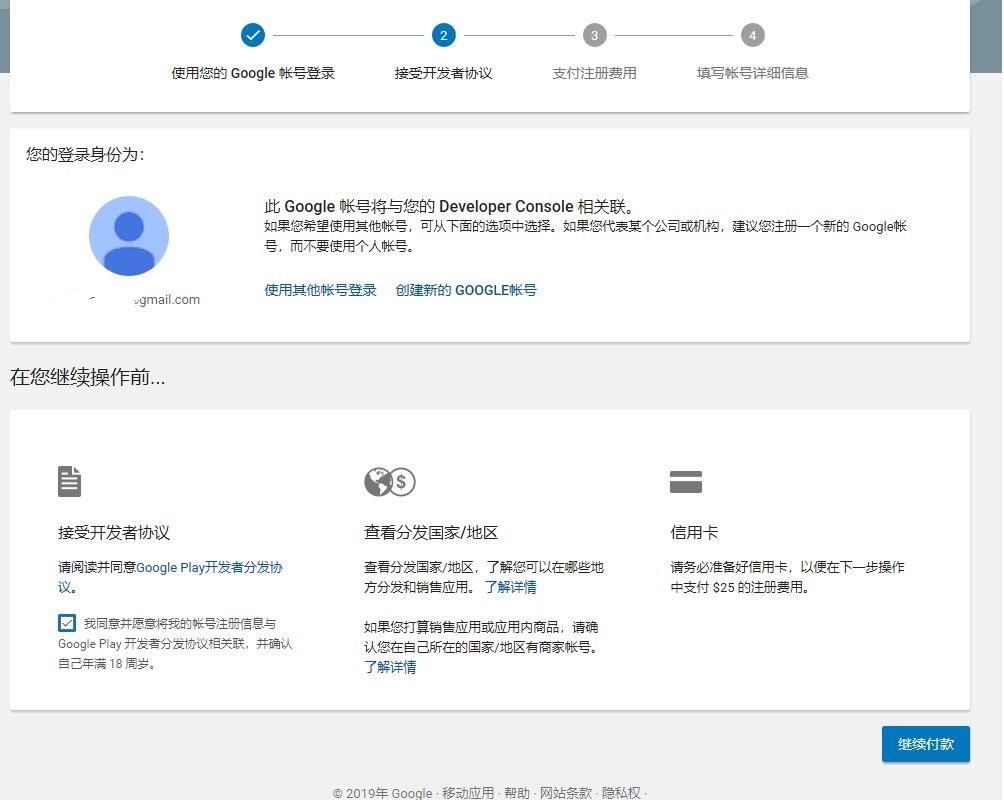Click the 您的登录身份为 heading
Image resolution: width=1004 pixels, height=805 pixels.
[85, 154]
